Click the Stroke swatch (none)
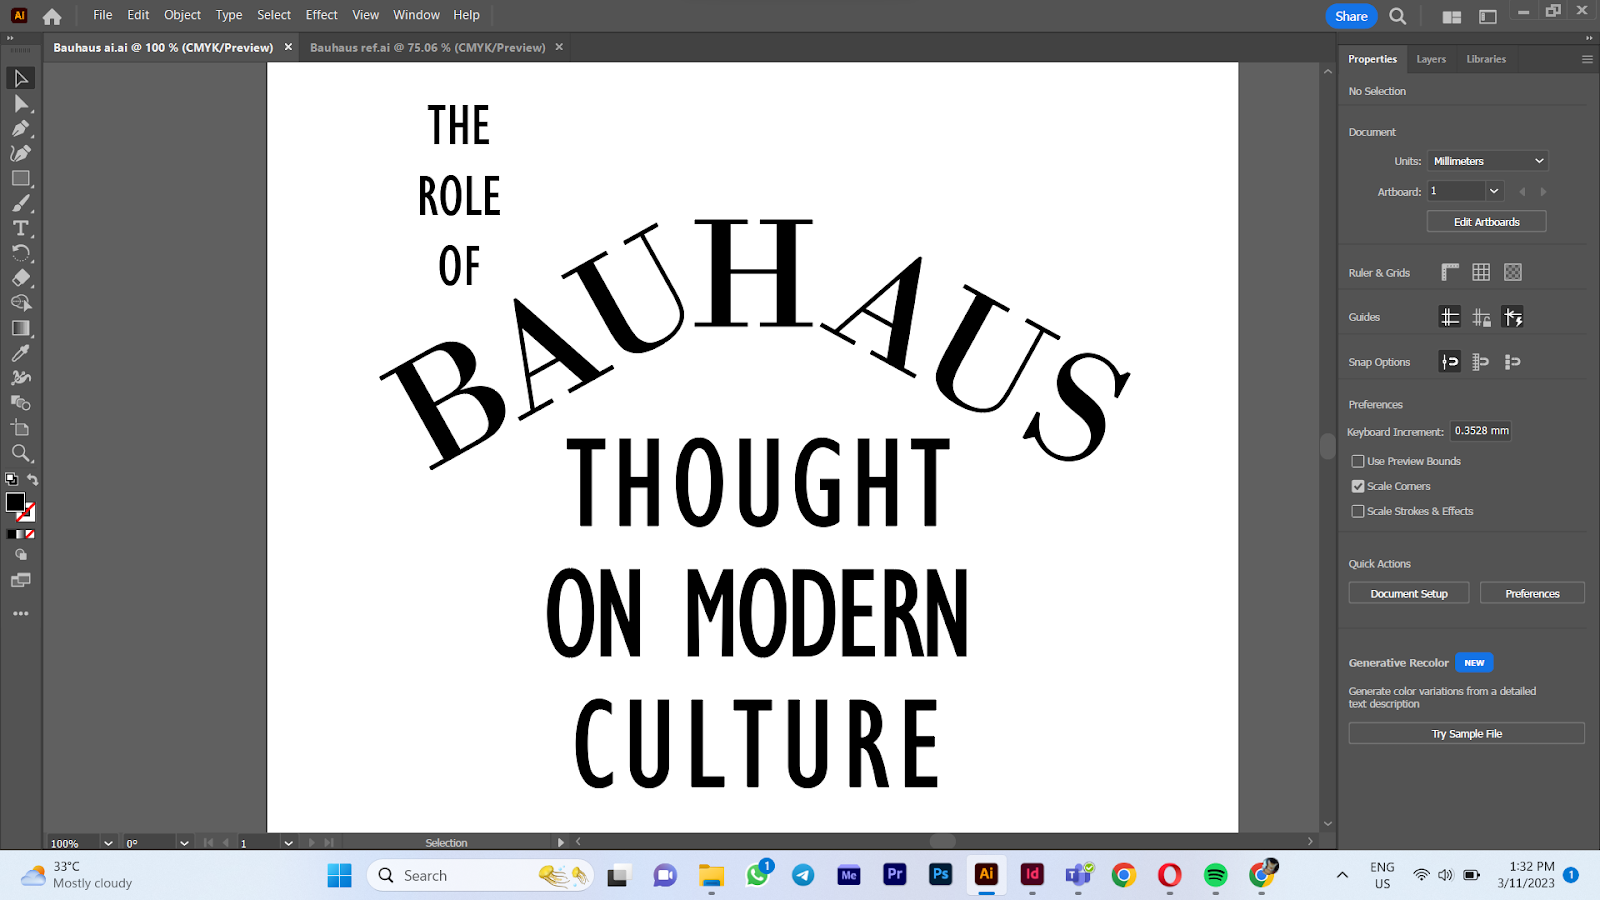The image size is (1600, 900). pos(29,514)
